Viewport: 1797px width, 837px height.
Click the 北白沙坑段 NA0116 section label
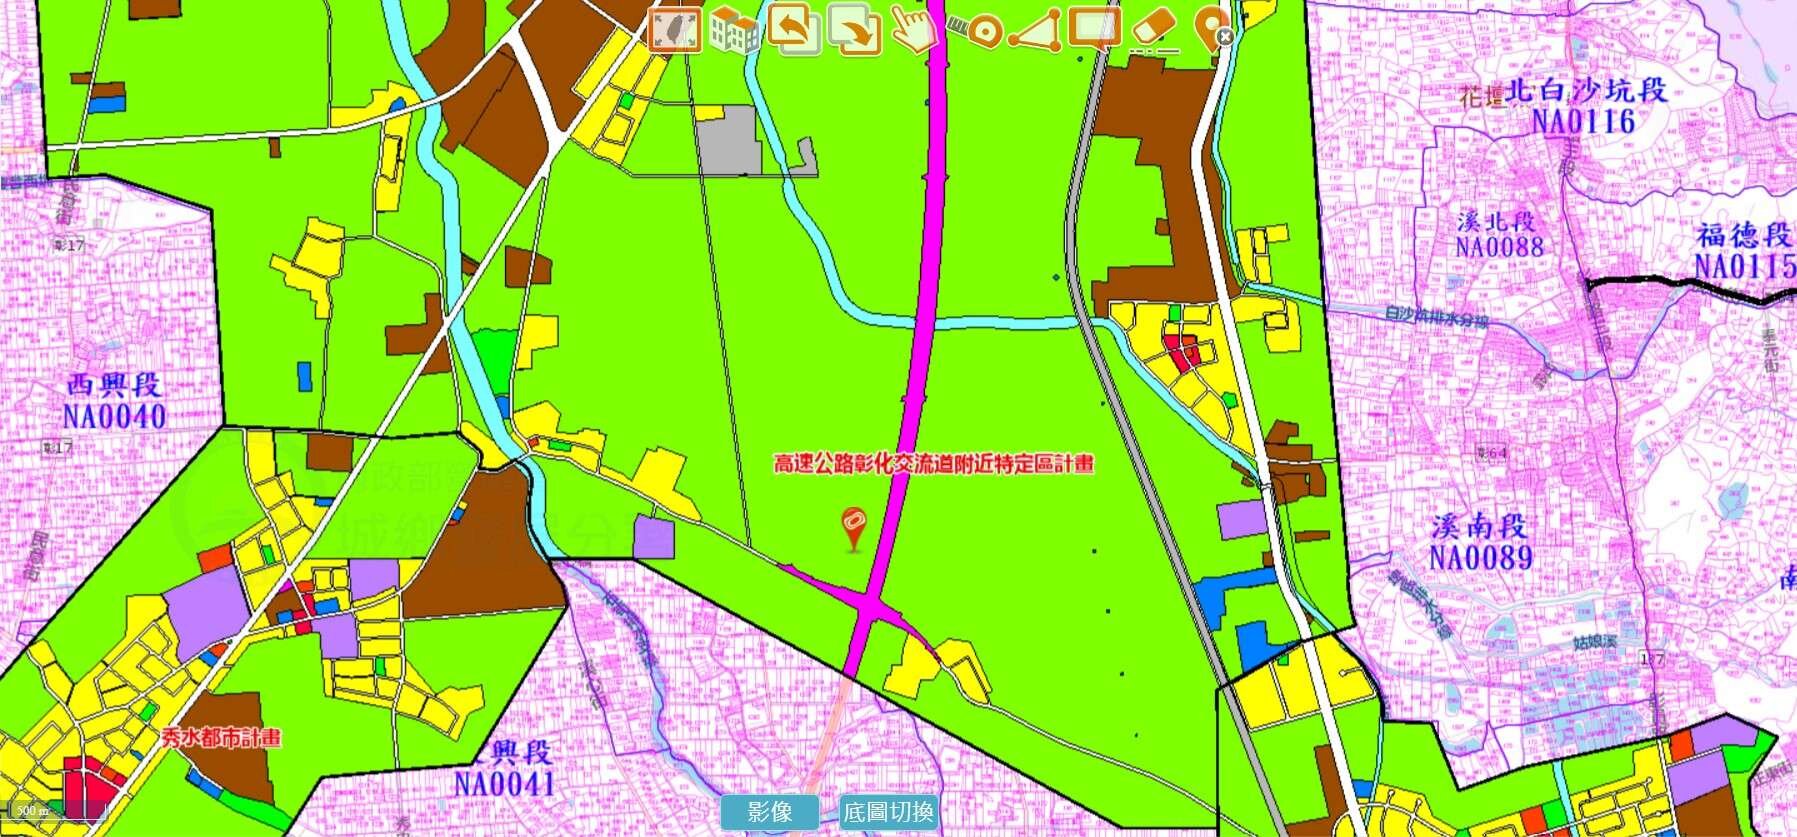pyautogui.click(x=1584, y=106)
